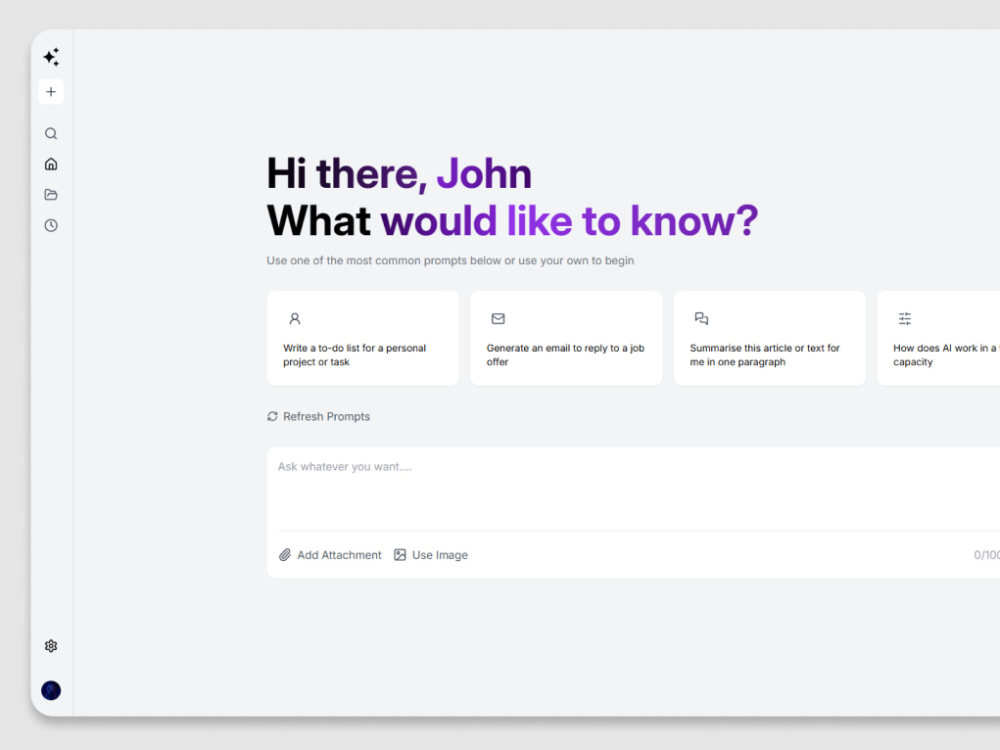Focus the 'Ask whatever you want' input field

638,488
